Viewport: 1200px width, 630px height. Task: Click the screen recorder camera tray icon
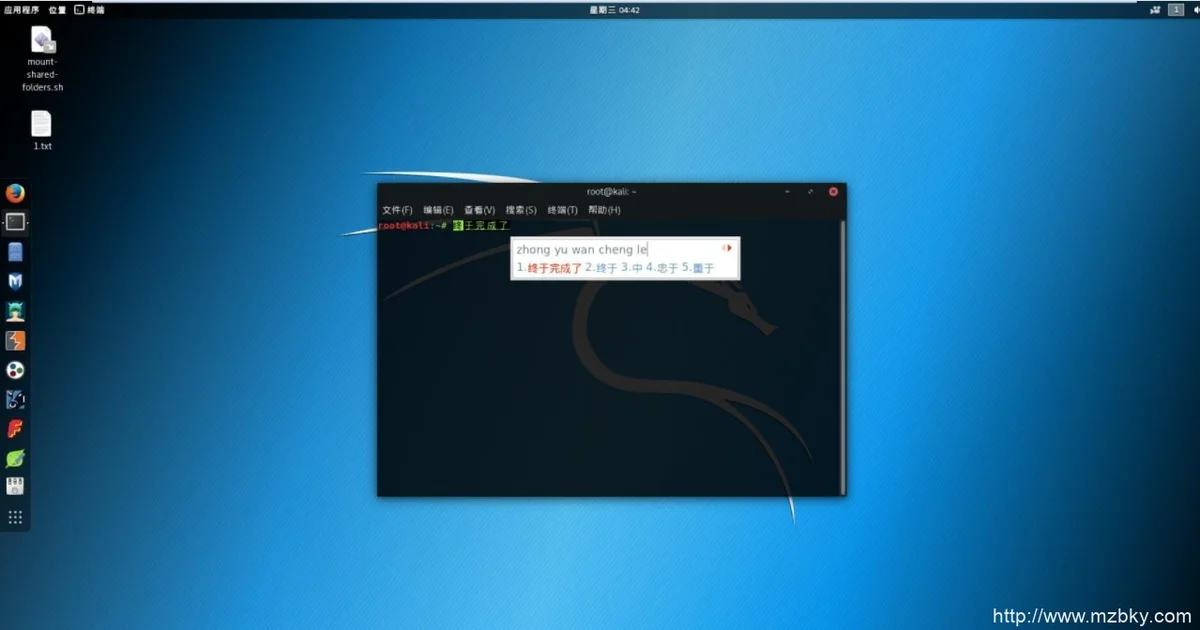click(1155, 9)
